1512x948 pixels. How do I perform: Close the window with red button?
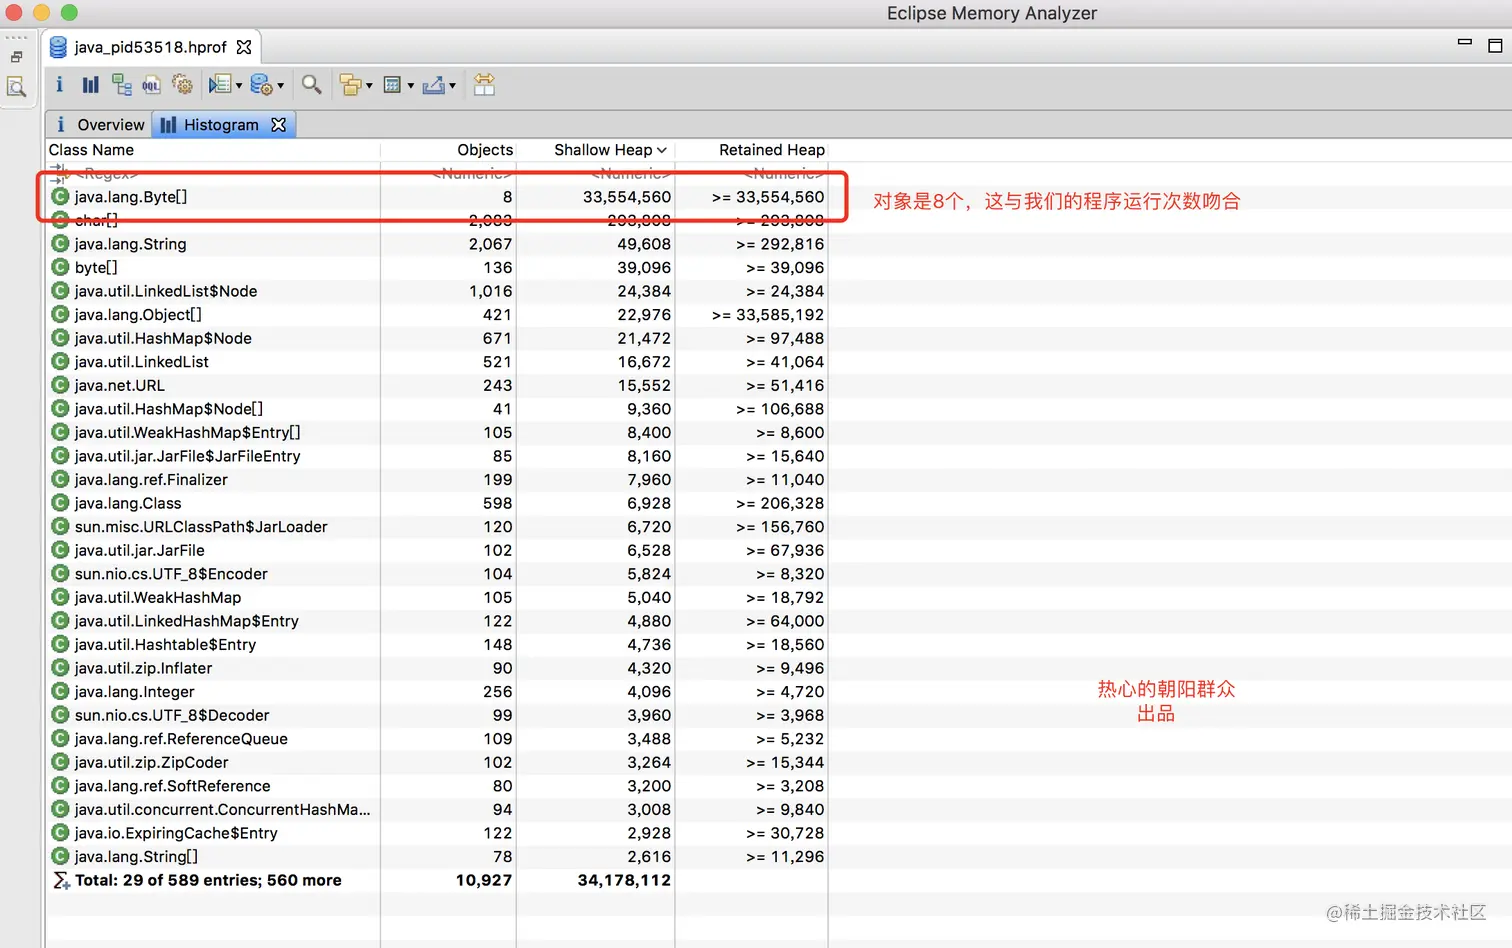click(14, 13)
